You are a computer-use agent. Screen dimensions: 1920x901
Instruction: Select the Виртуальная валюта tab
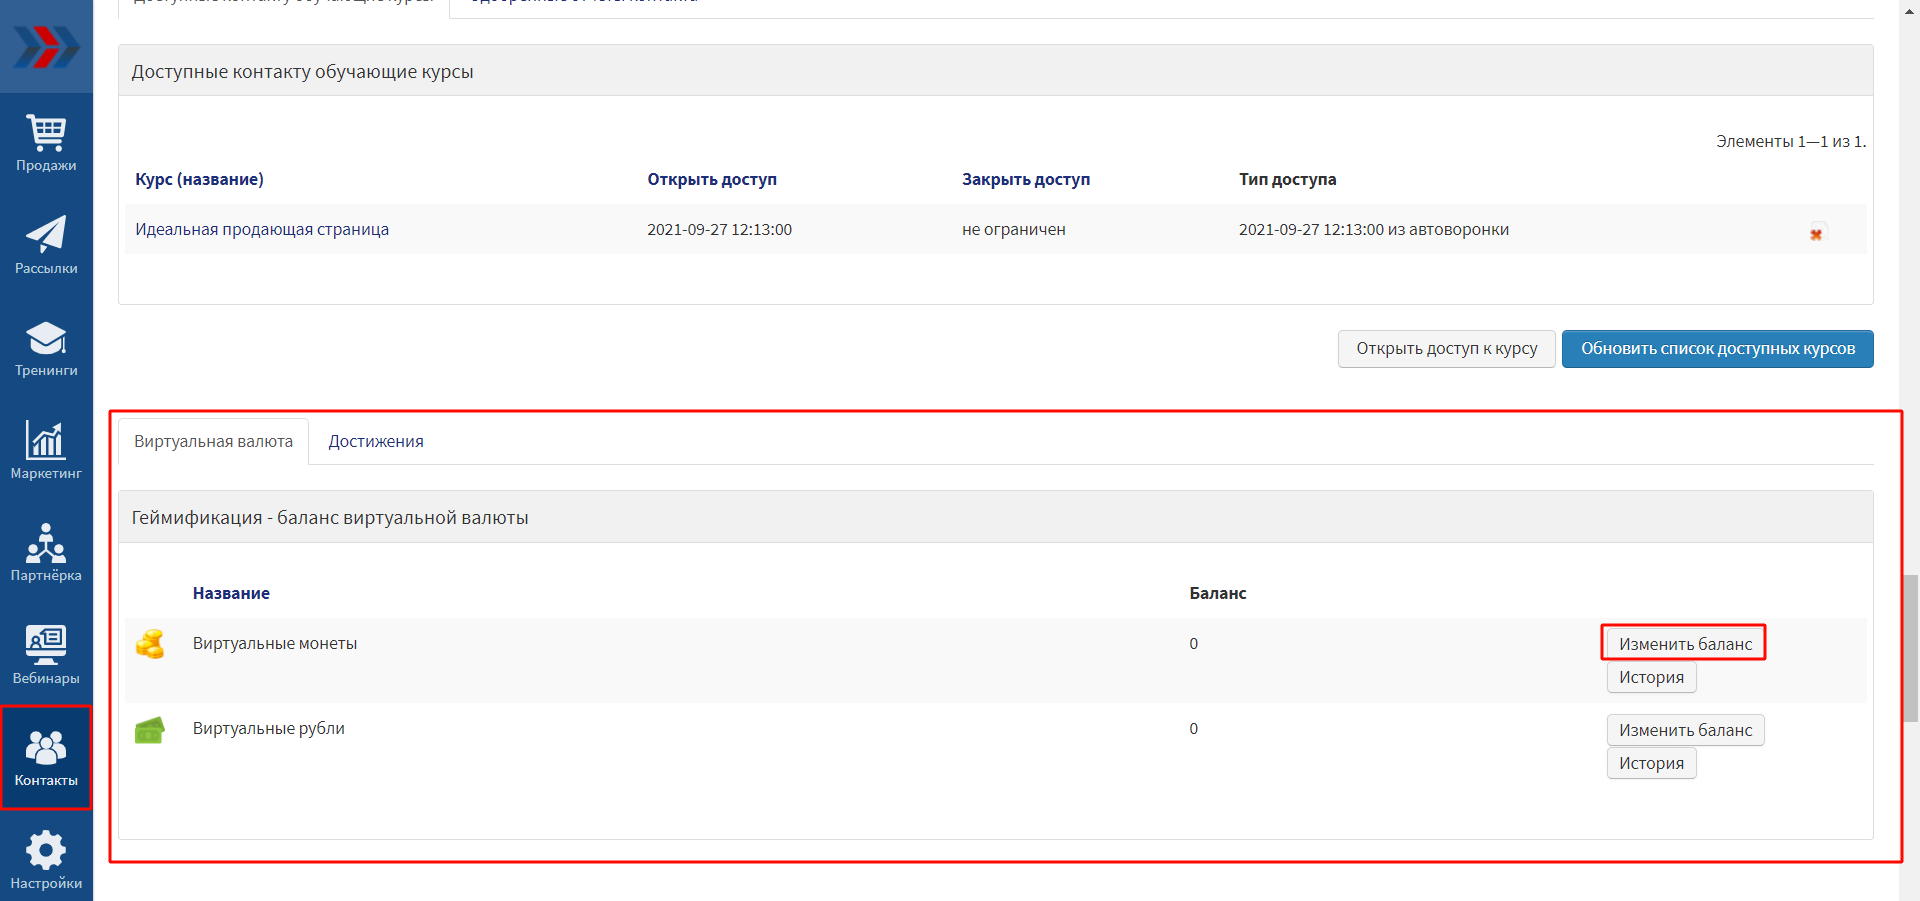click(213, 441)
